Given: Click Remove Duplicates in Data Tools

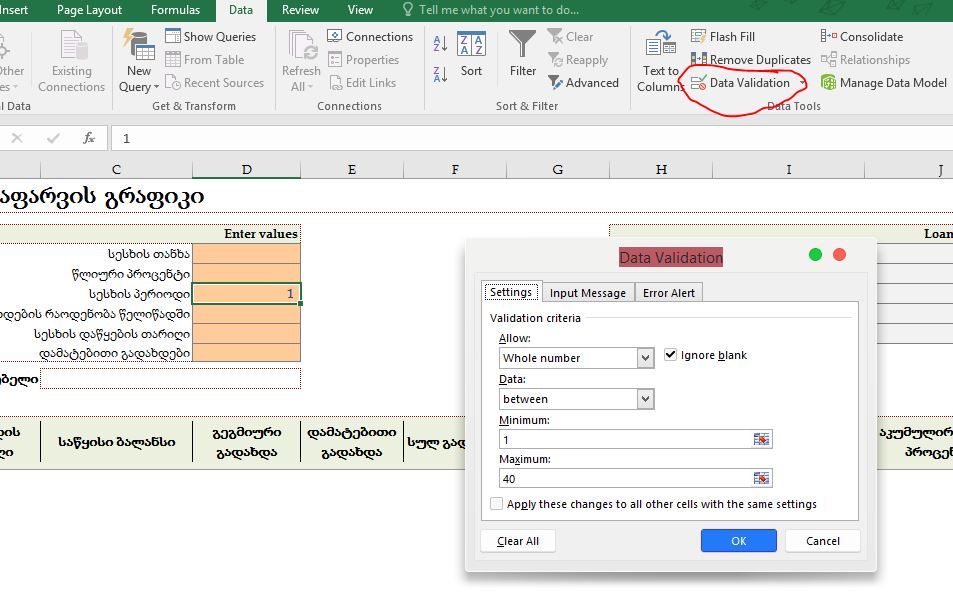Looking at the screenshot, I should [x=750, y=60].
